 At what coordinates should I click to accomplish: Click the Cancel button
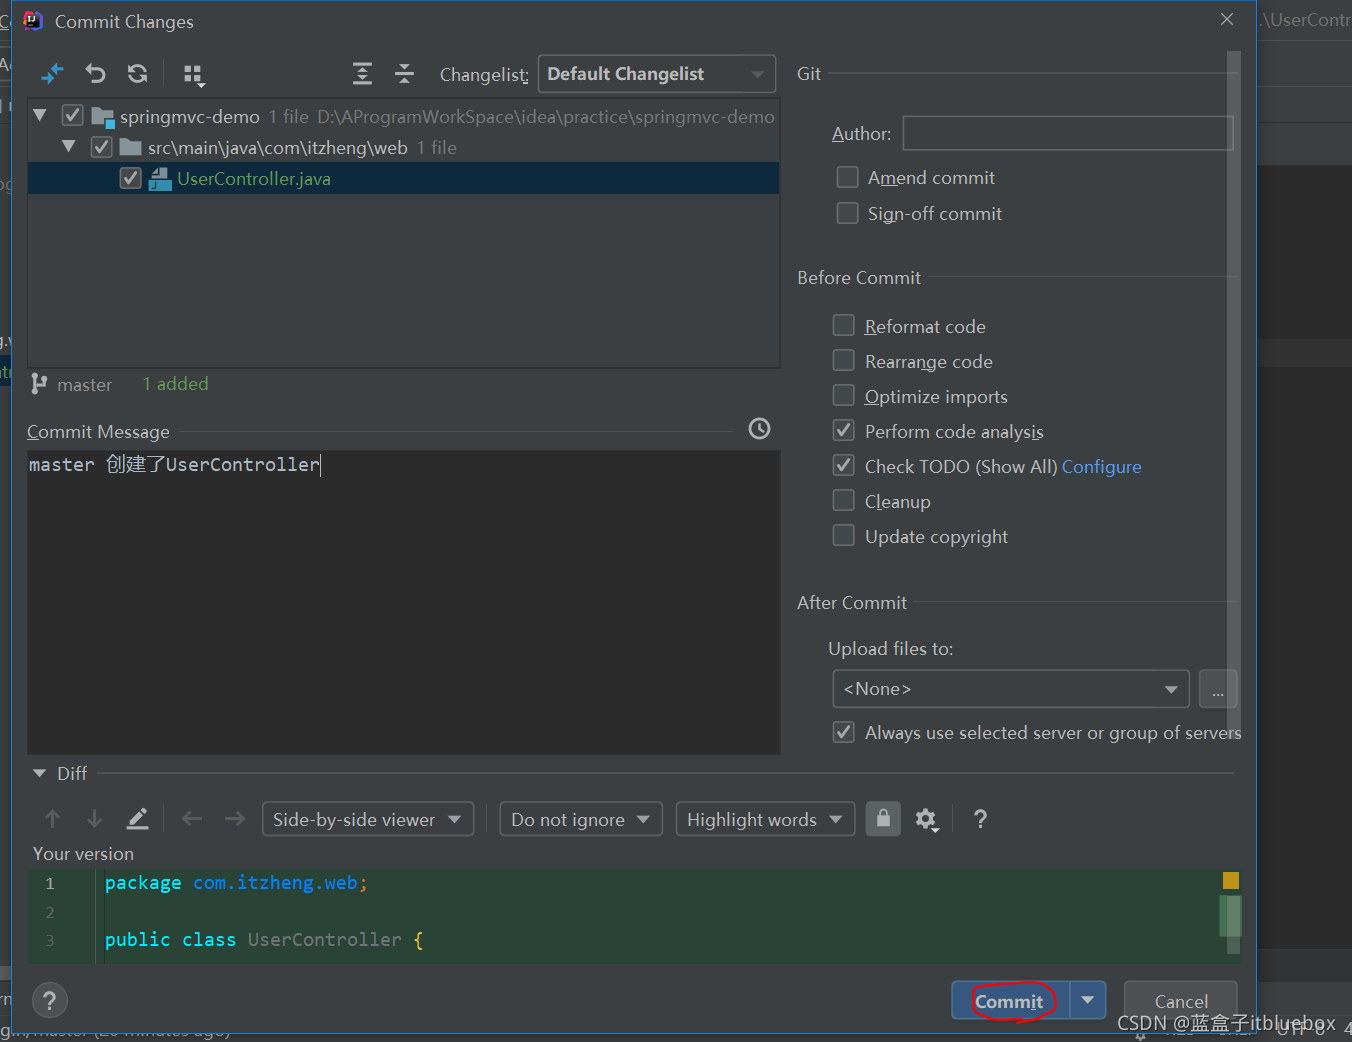[1181, 1001]
